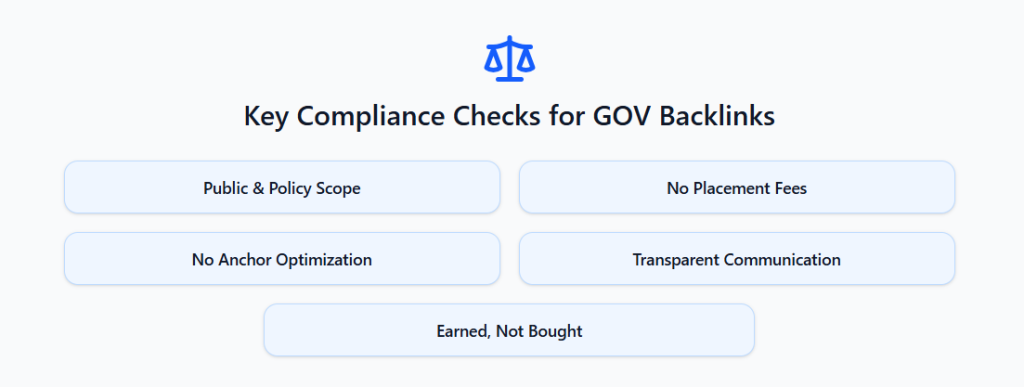The width and height of the screenshot is (1024, 387).
Task: Click the word Checks in the title
Action: click(x=496, y=116)
